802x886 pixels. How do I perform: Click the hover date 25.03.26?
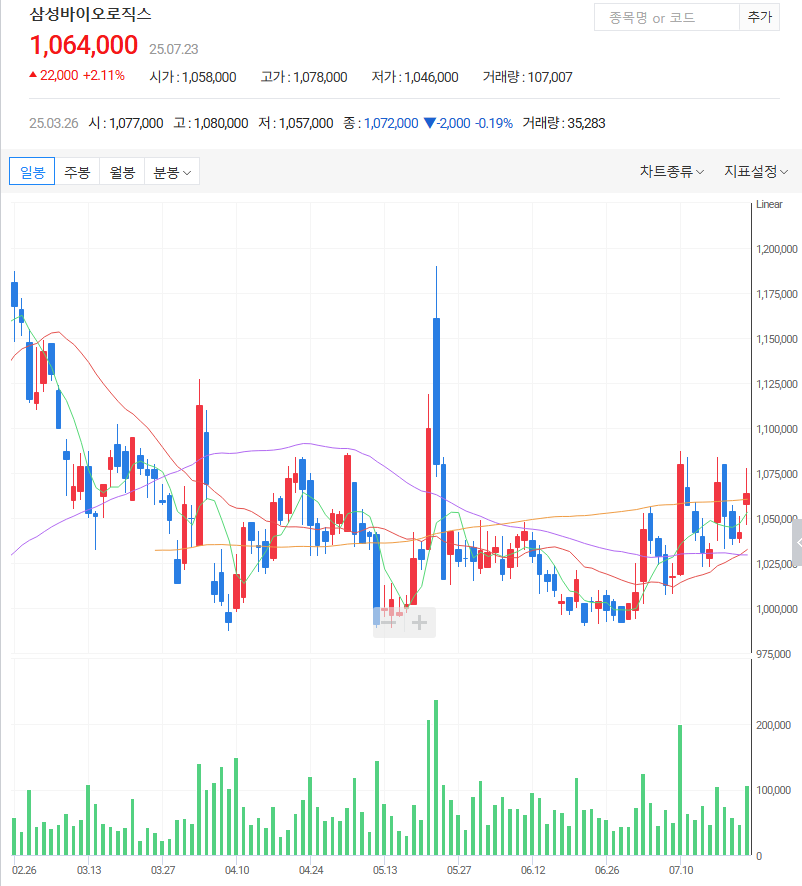click(54, 123)
